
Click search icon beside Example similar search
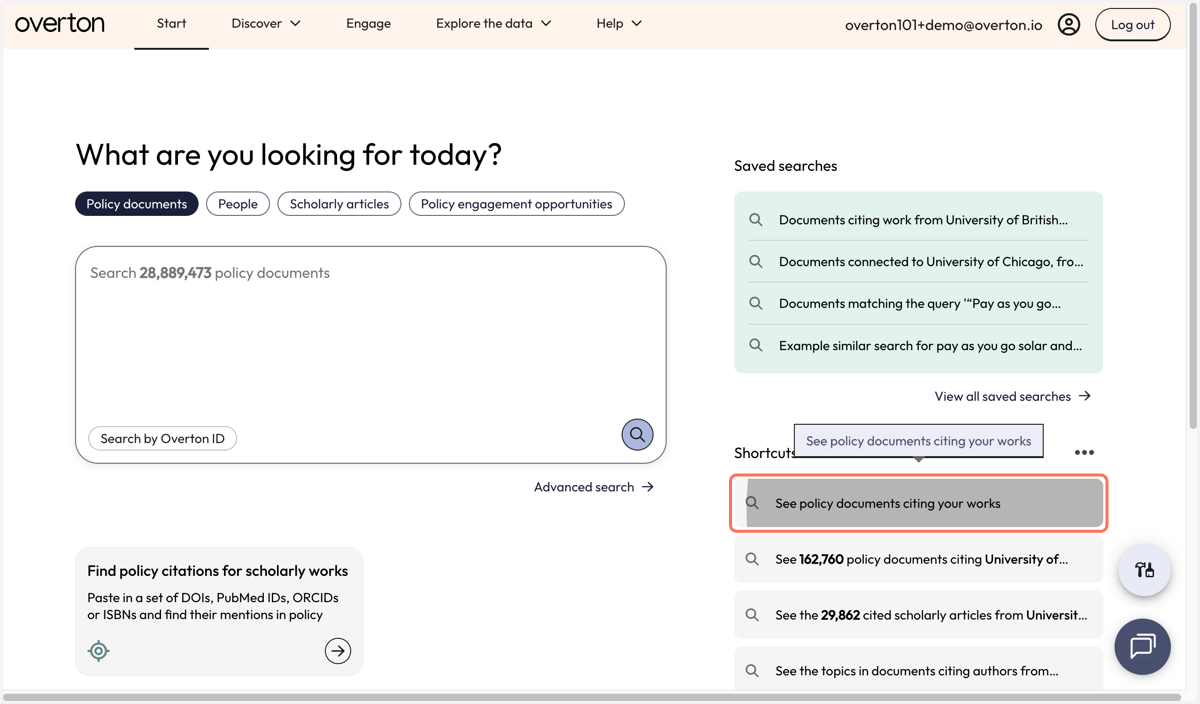pos(756,346)
